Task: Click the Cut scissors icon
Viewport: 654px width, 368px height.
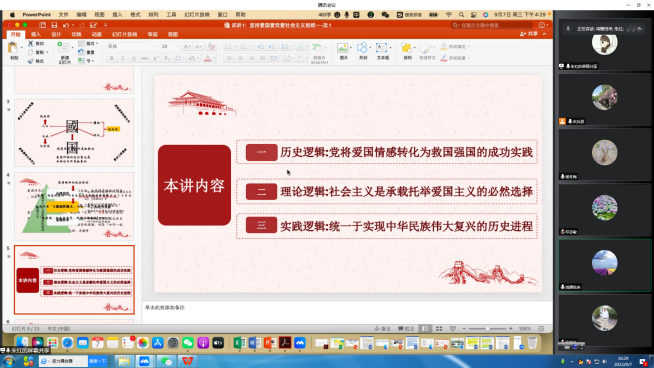Action: [x=30, y=43]
